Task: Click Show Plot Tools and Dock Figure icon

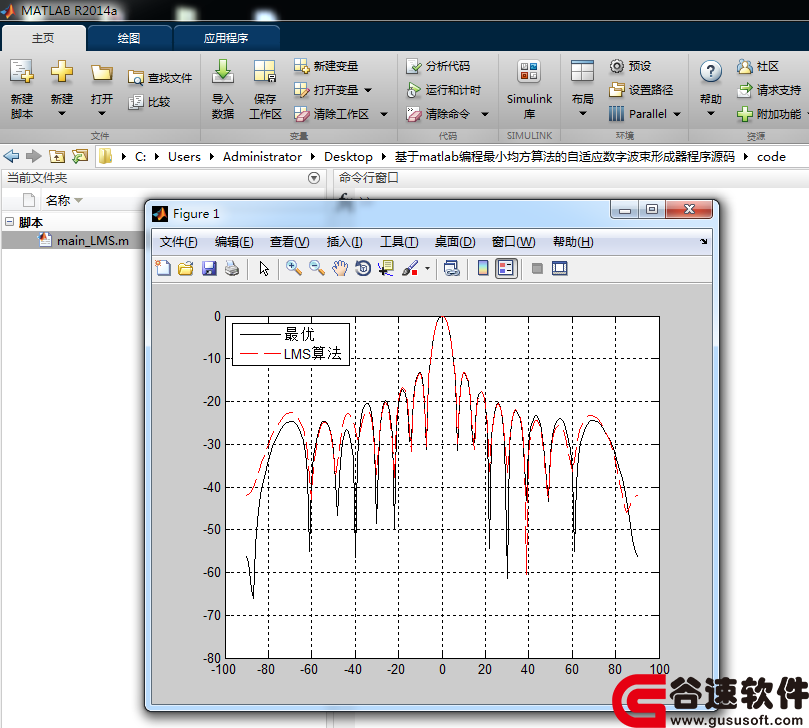Action: 559,268
